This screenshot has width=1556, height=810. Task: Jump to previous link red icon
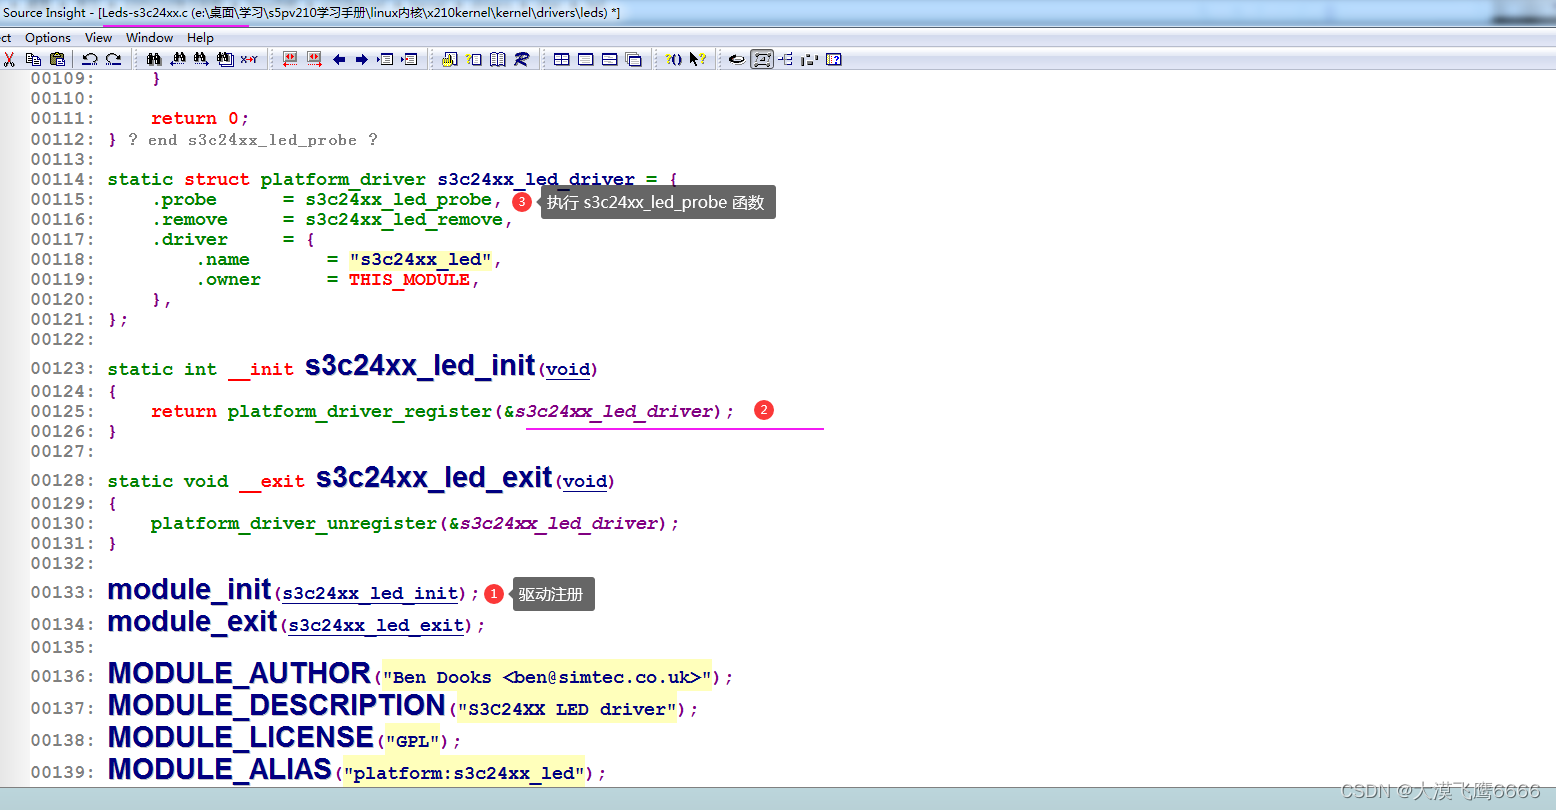pos(290,59)
